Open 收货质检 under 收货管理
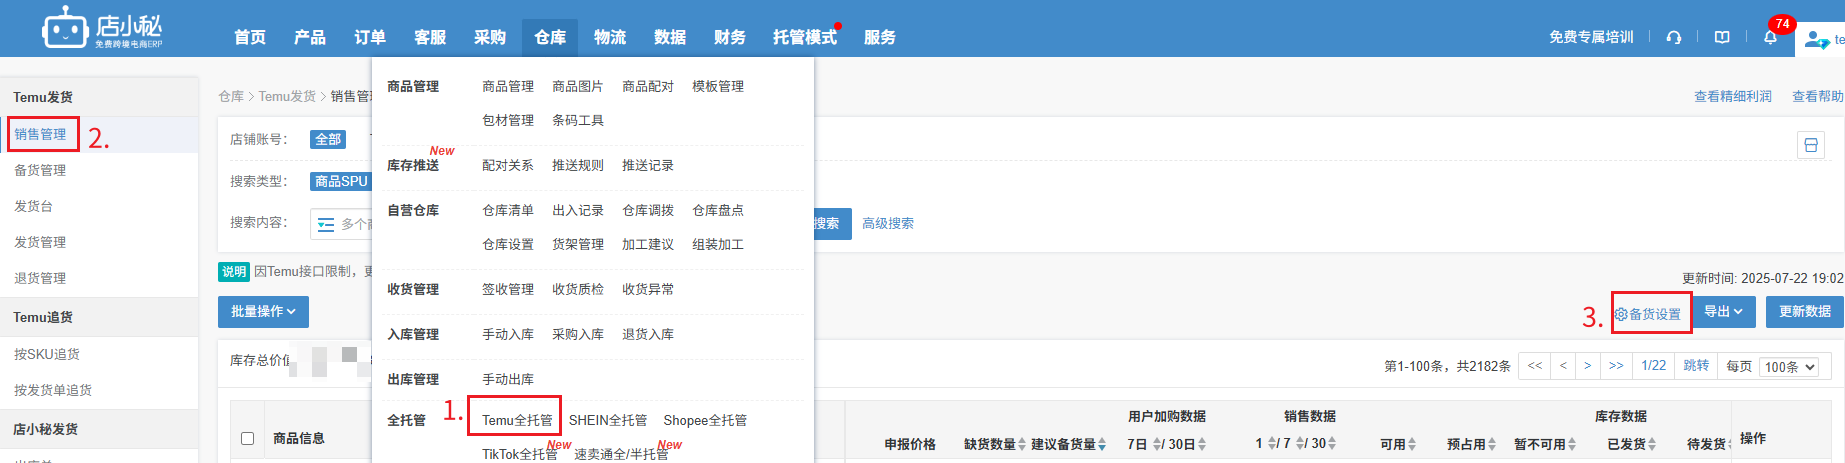Image resolution: width=1845 pixels, height=463 pixels. pyautogui.click(x=578, y=289)
